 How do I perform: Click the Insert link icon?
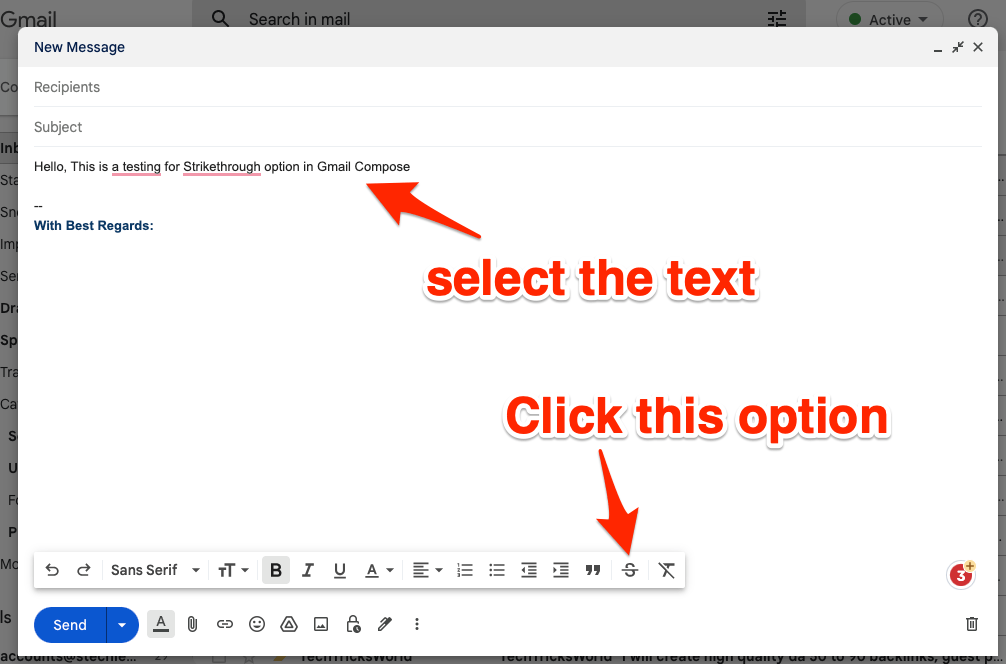(225, 624)
